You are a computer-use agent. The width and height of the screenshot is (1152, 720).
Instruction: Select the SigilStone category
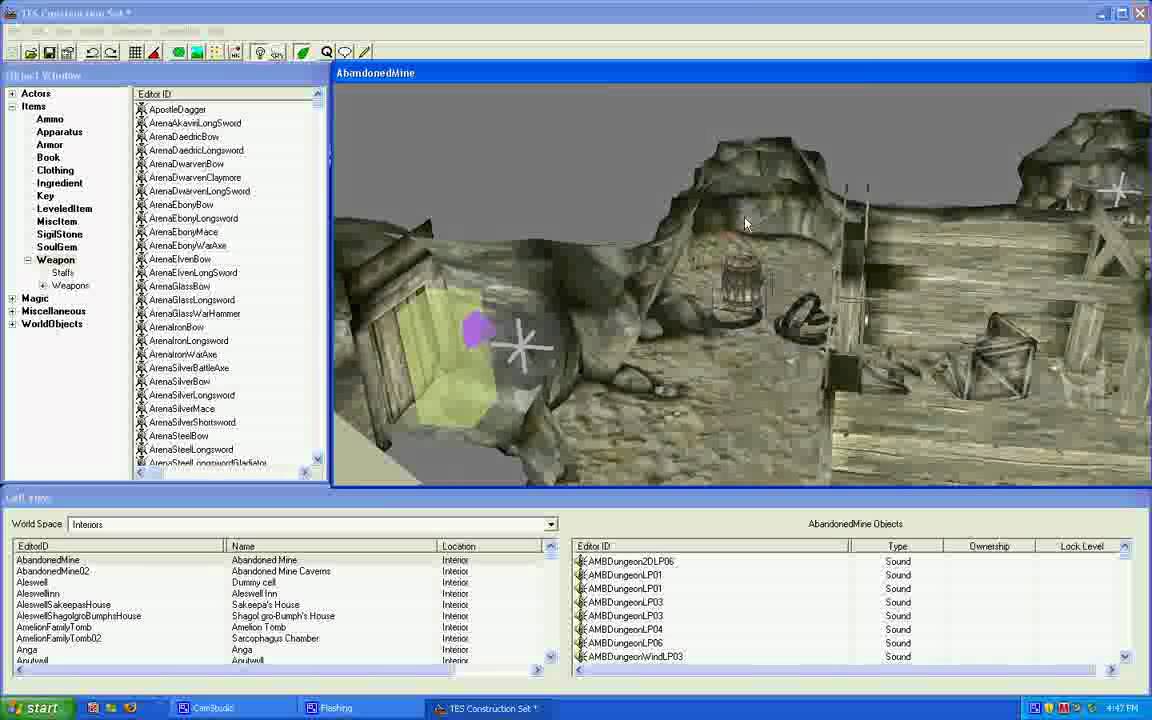[60, 234]
